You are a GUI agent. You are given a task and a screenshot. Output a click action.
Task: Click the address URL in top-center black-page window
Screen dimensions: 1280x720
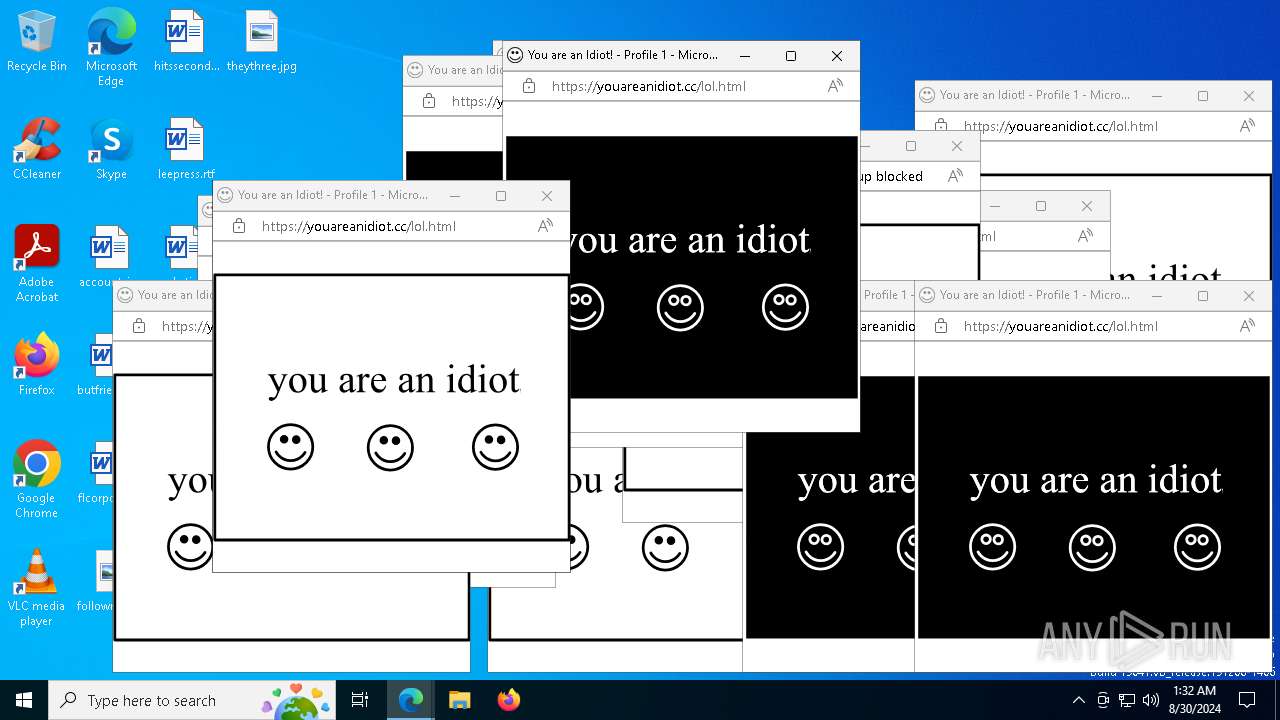click(648, 86)
